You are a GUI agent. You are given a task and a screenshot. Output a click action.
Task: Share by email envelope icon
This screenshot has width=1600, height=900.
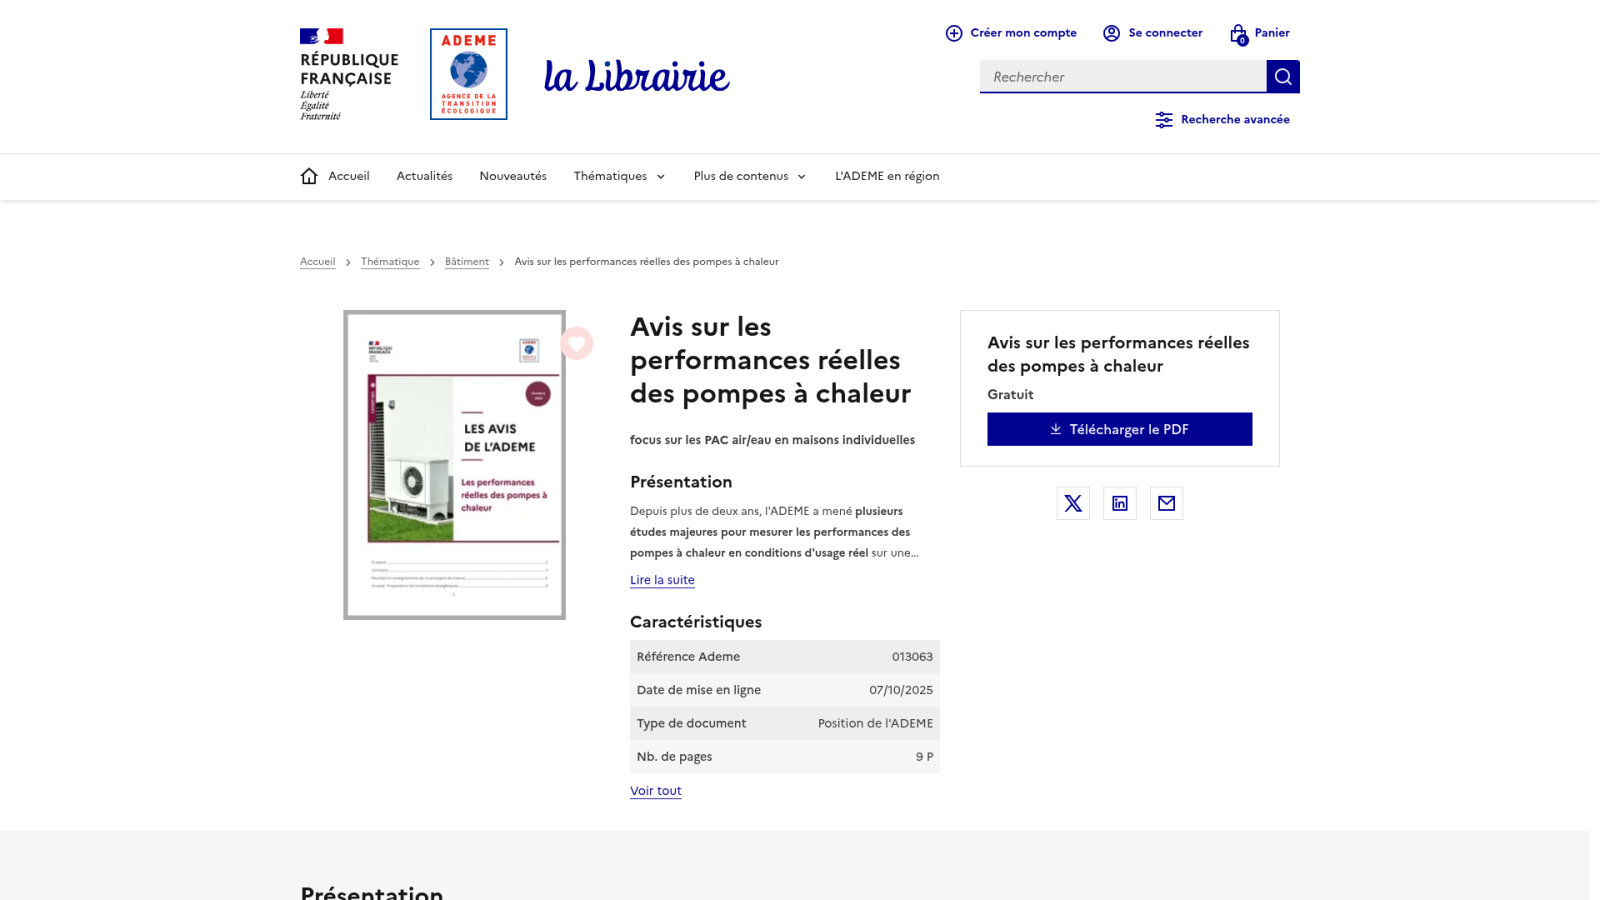[1166, 503]
